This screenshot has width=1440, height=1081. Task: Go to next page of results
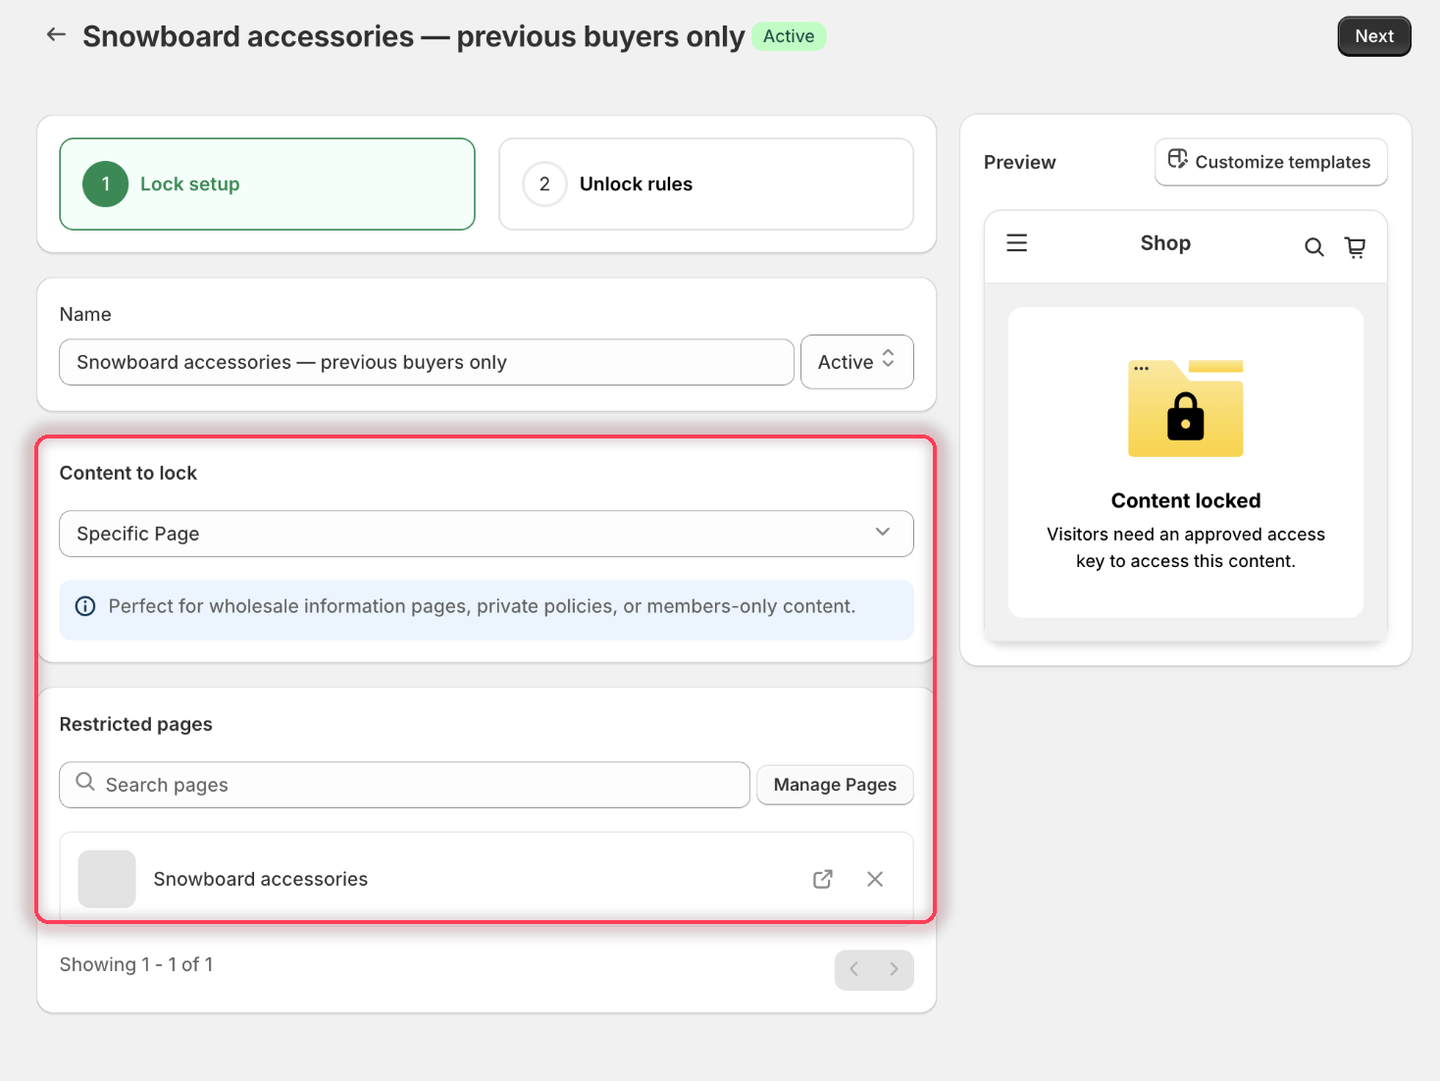(x=894, y=969)
